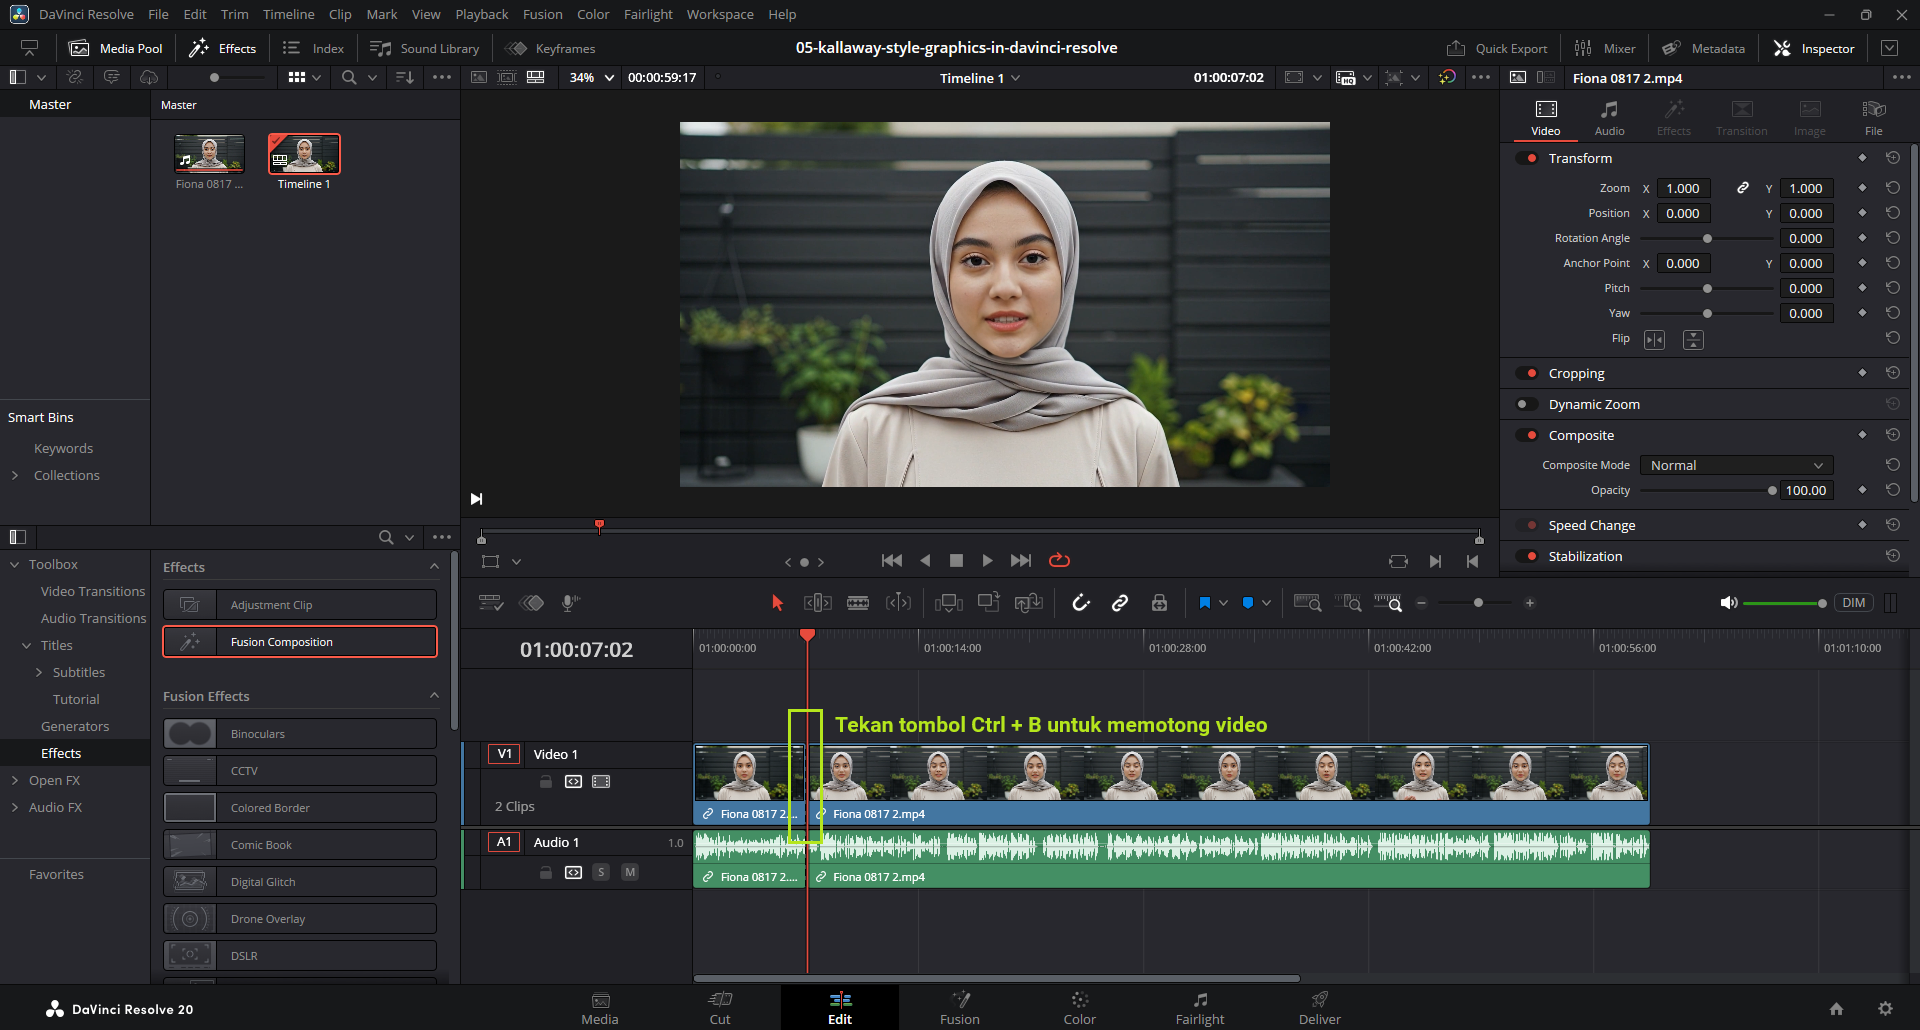Open the viewer zoom 34% dropdown

(591, 78)
